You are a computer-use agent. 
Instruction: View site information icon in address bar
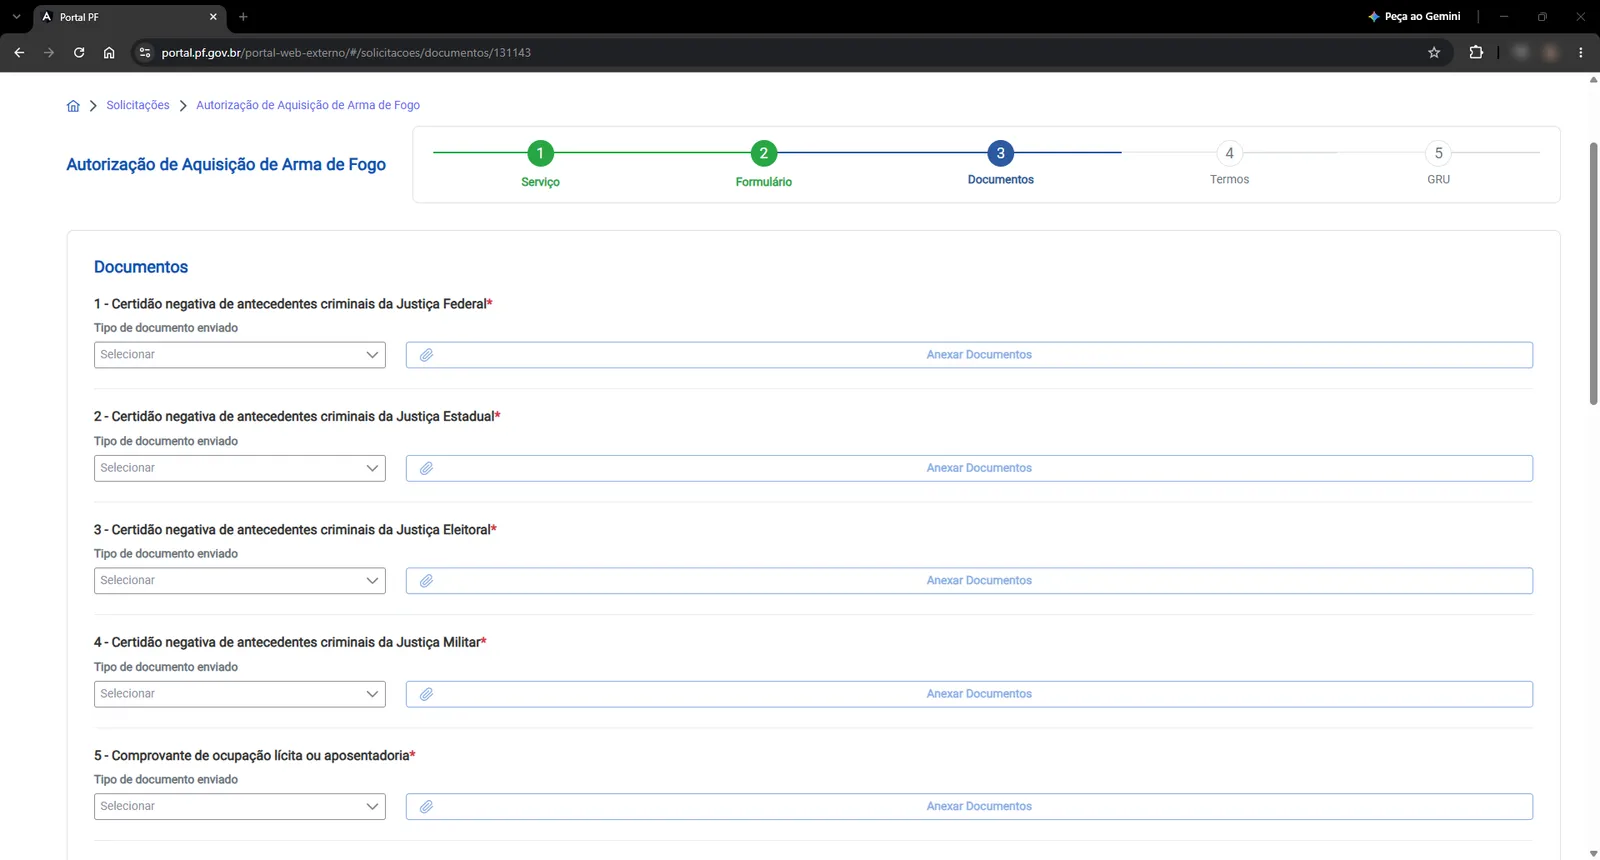coord(145,52)
